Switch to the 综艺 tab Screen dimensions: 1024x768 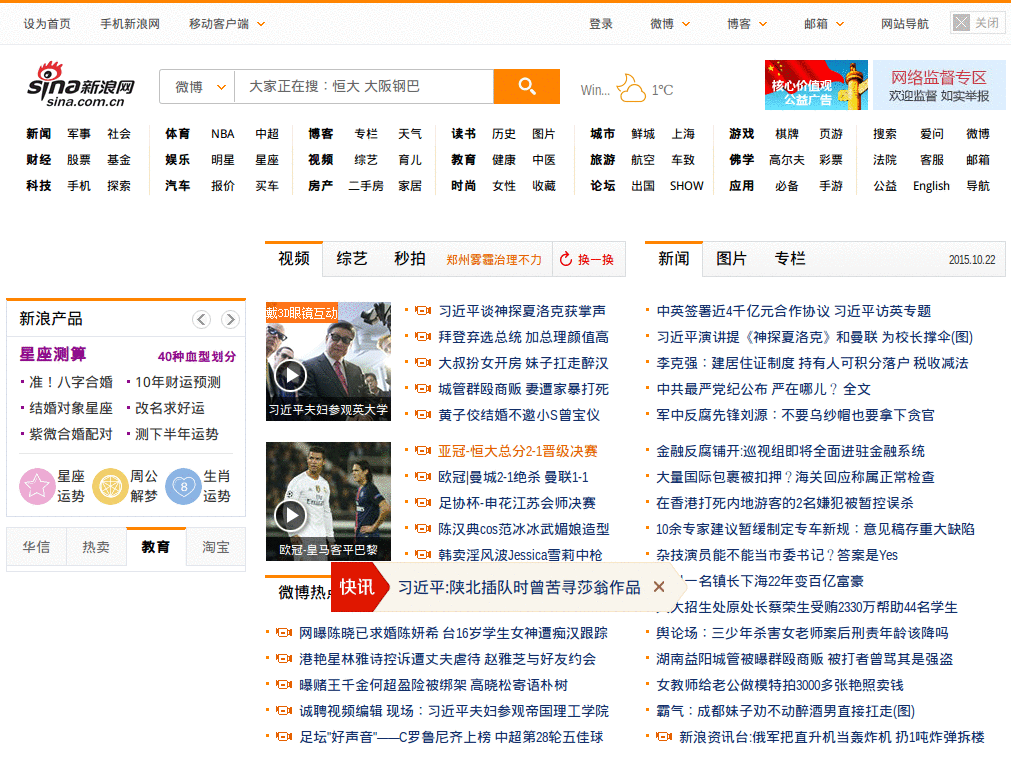click(352, 257)
